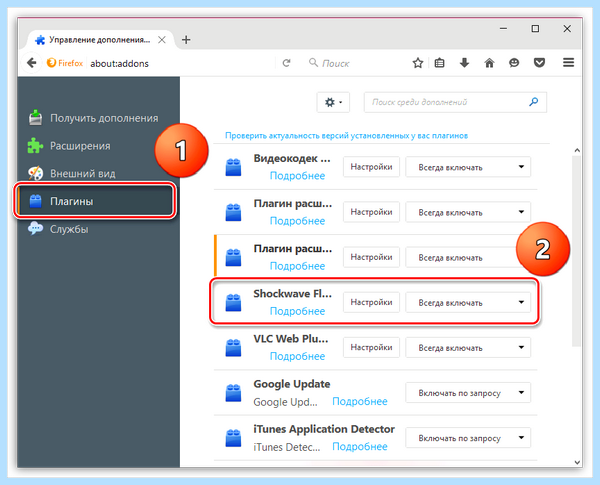Screen dimensions: 600x485
Task: Open first Плагин расш... activation dropdown
Action: point(468,212)
